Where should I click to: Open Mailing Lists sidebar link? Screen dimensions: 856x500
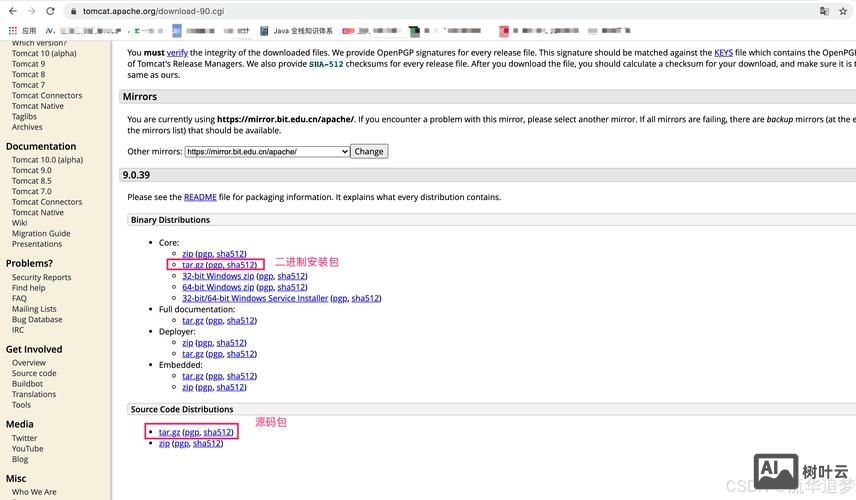pos(34,309)
